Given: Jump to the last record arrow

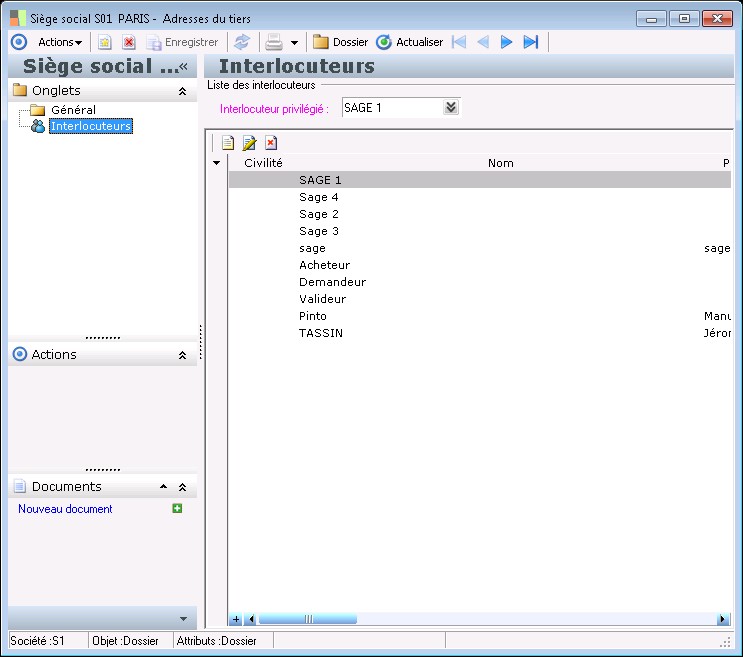Looking at the screenshot, I should 531,42.
